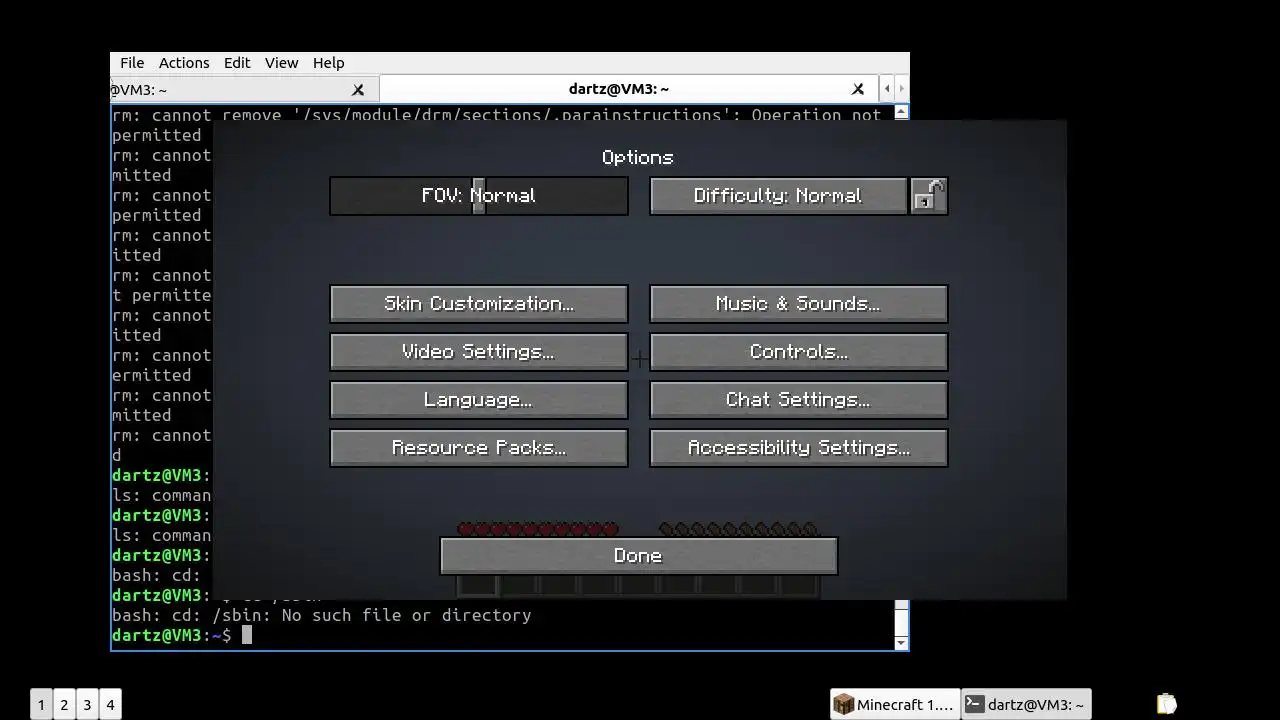Open the terminal Help menu
The image size is (1280, 720).
(x=328, y=63)
